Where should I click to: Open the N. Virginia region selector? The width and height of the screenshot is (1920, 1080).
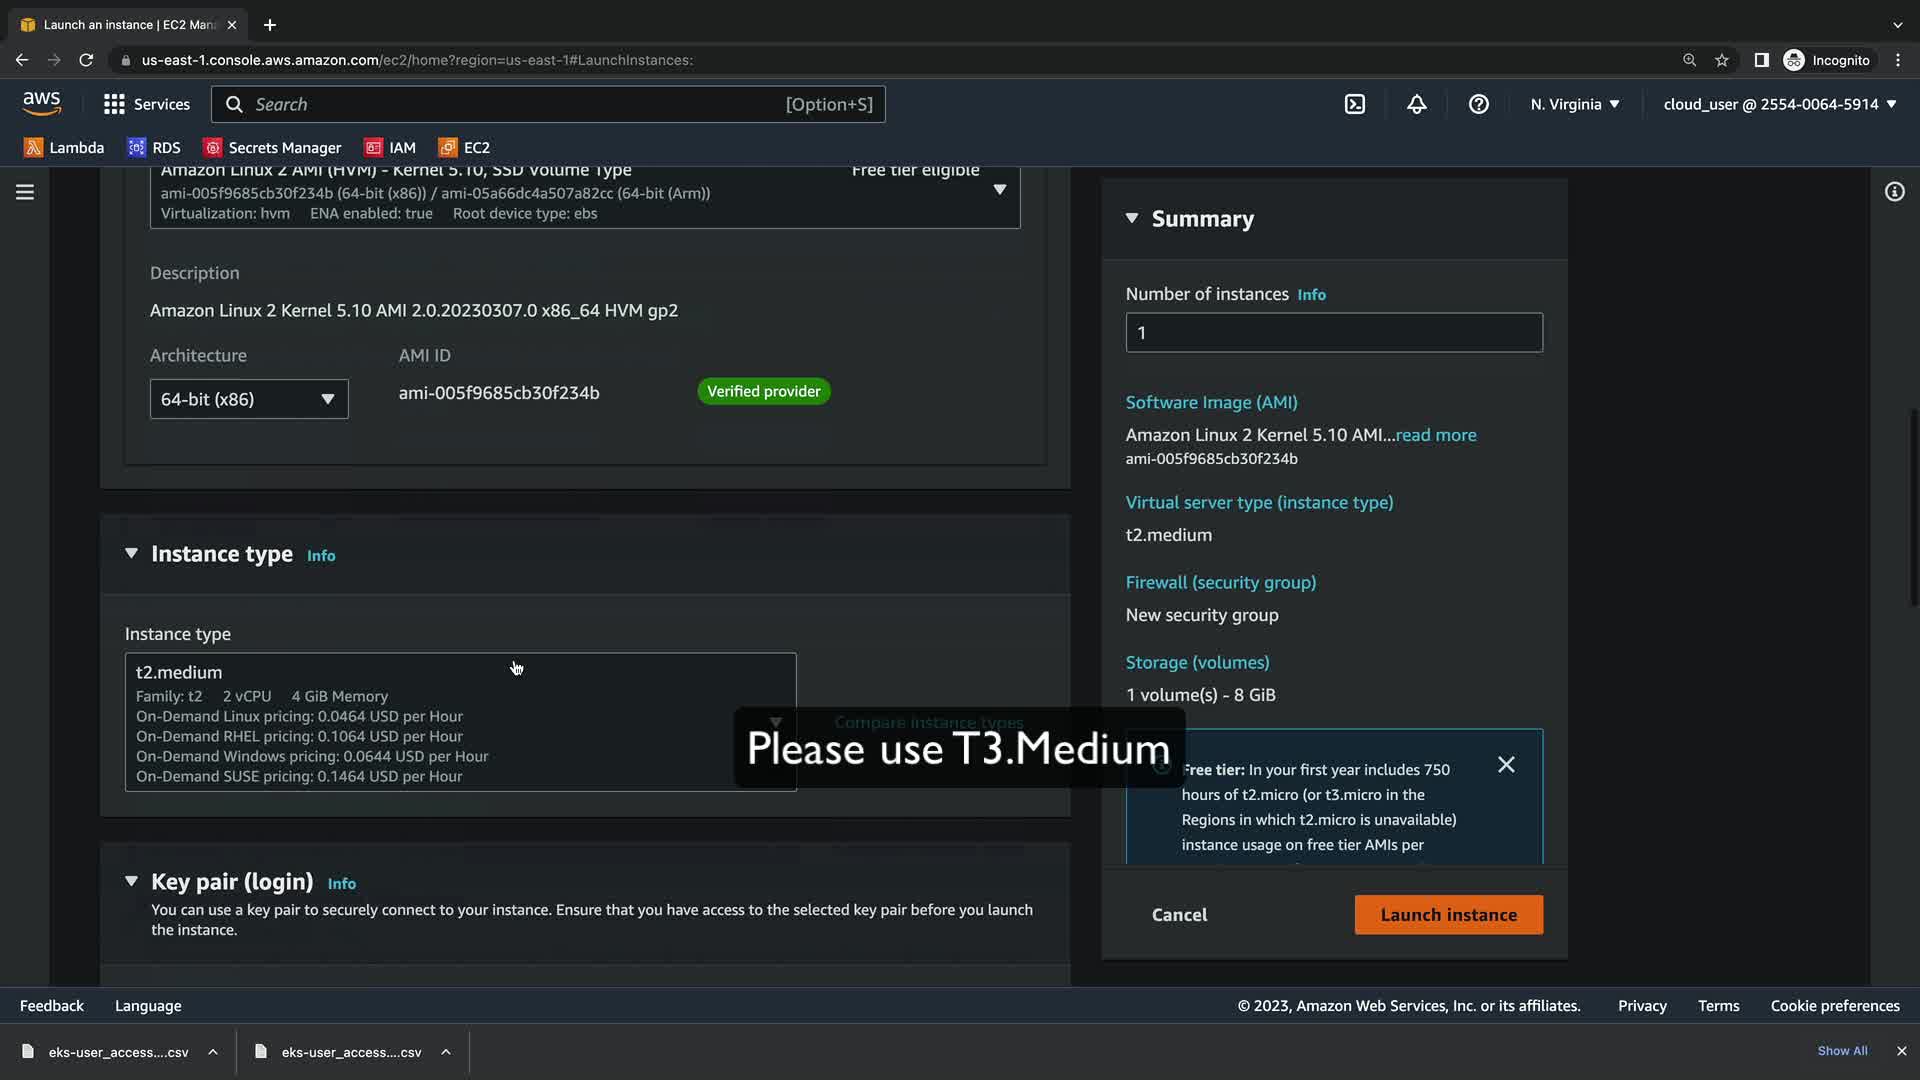coord(1574,104)
